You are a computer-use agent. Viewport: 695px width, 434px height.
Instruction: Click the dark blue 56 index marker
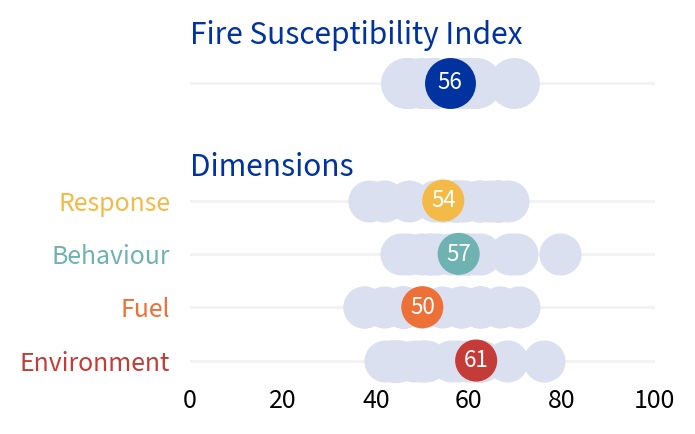click(450, 82)
